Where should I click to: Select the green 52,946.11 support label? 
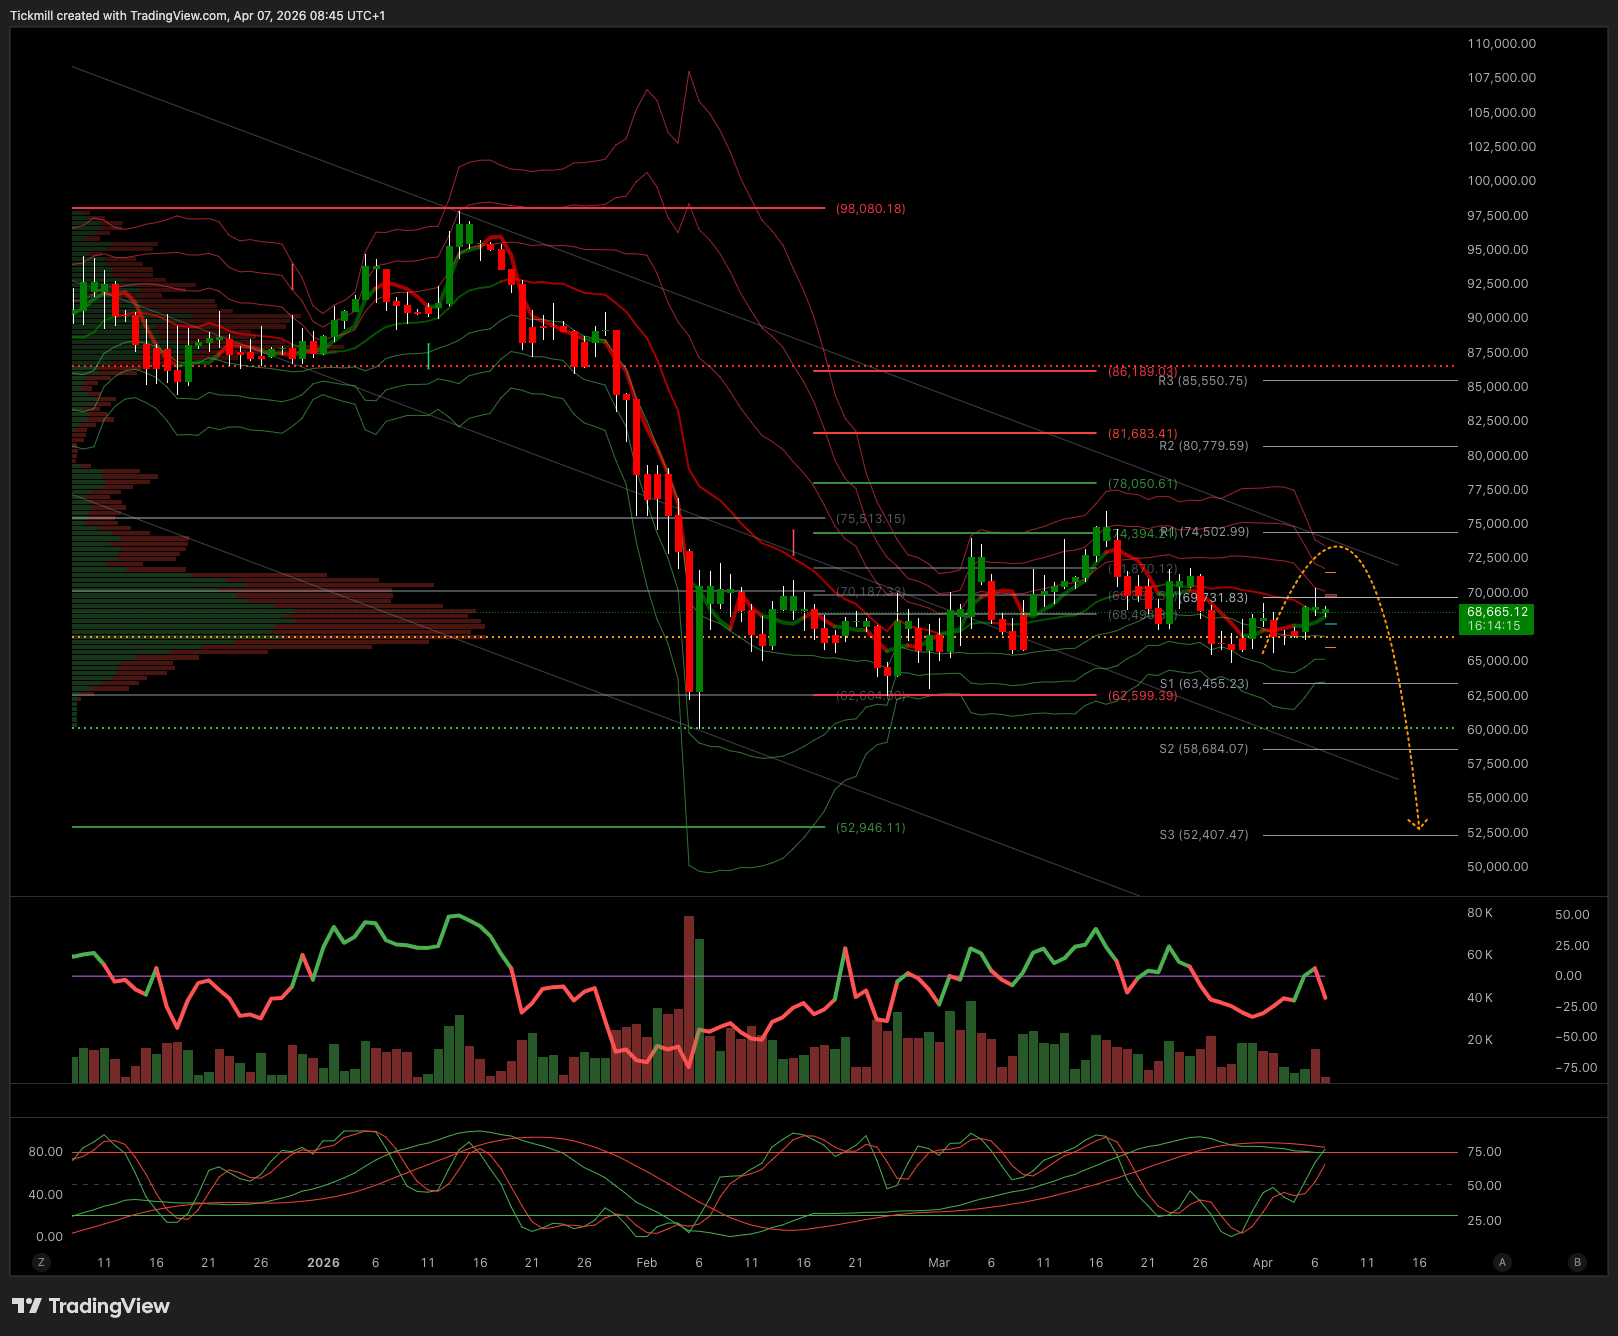tap(870, 828)
